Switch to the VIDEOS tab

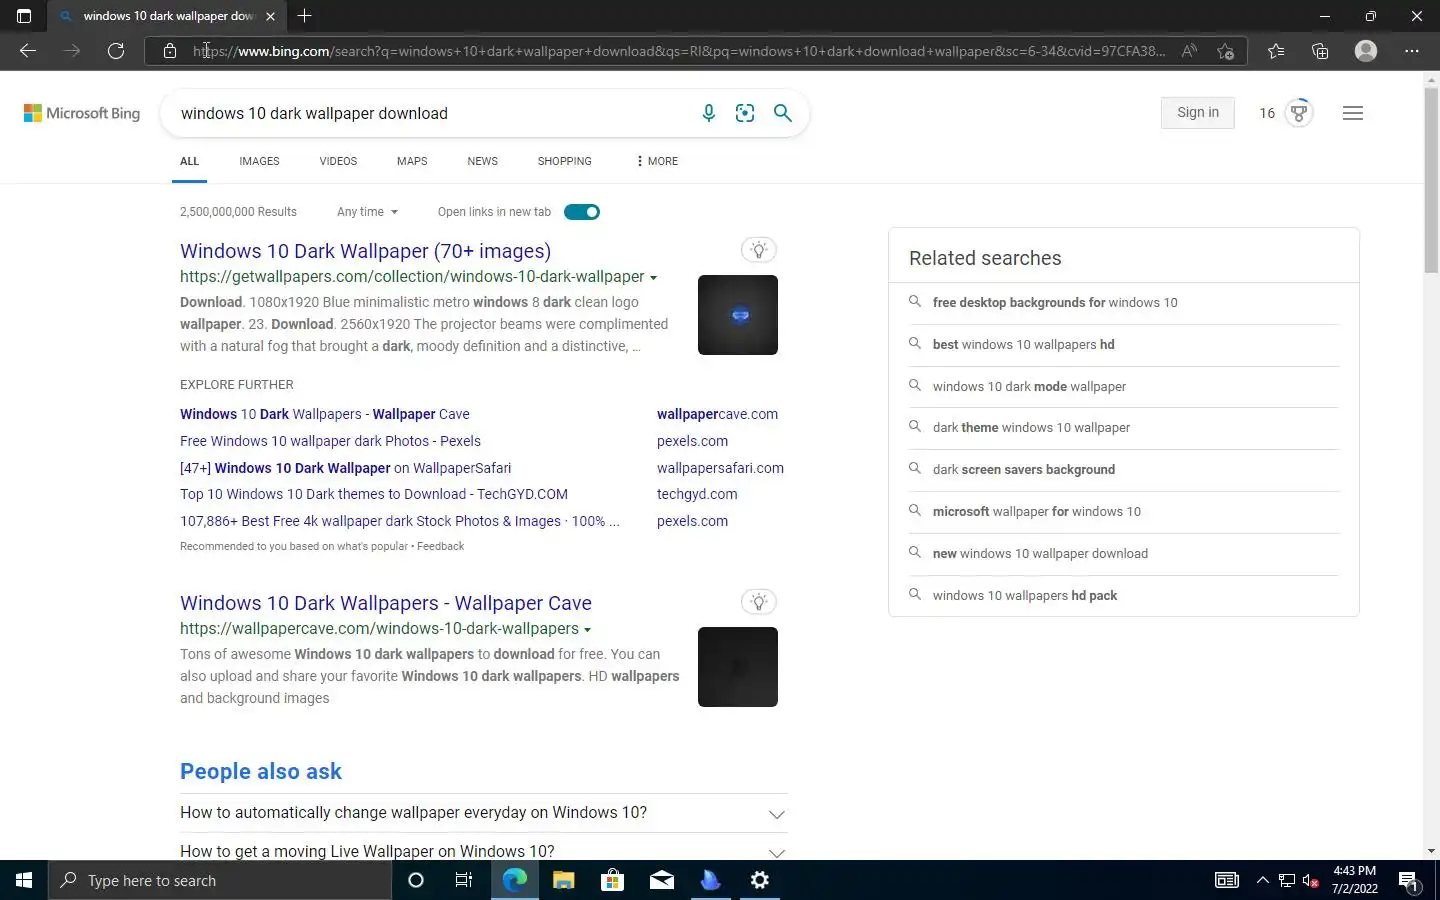click(338, 161)
